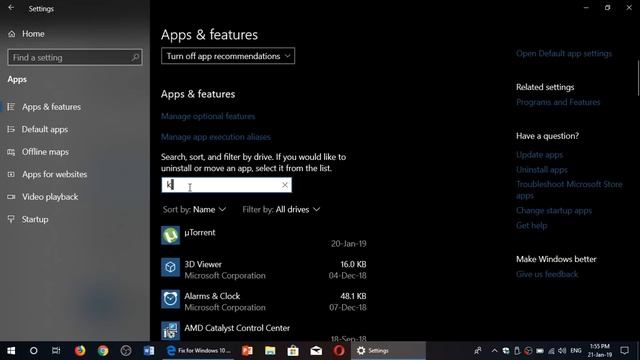Click Programs and Features link

558,102
